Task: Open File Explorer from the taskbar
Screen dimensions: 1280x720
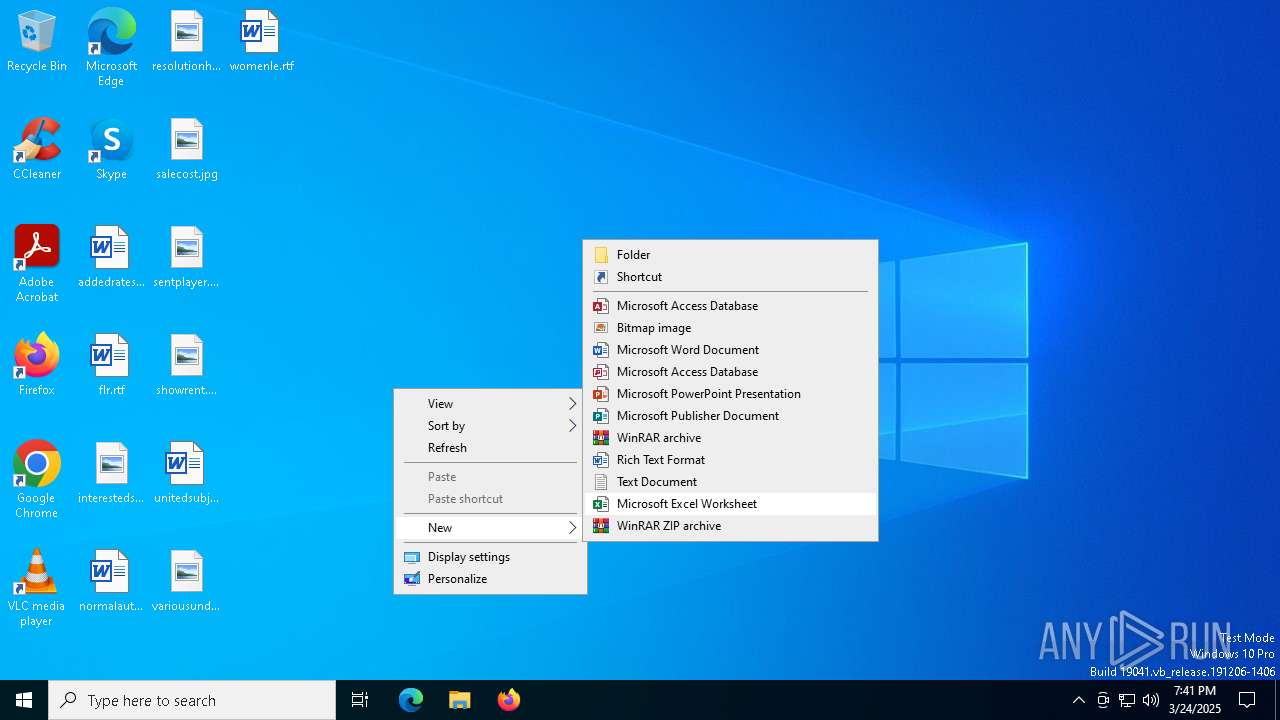Action: coord(460,700)
